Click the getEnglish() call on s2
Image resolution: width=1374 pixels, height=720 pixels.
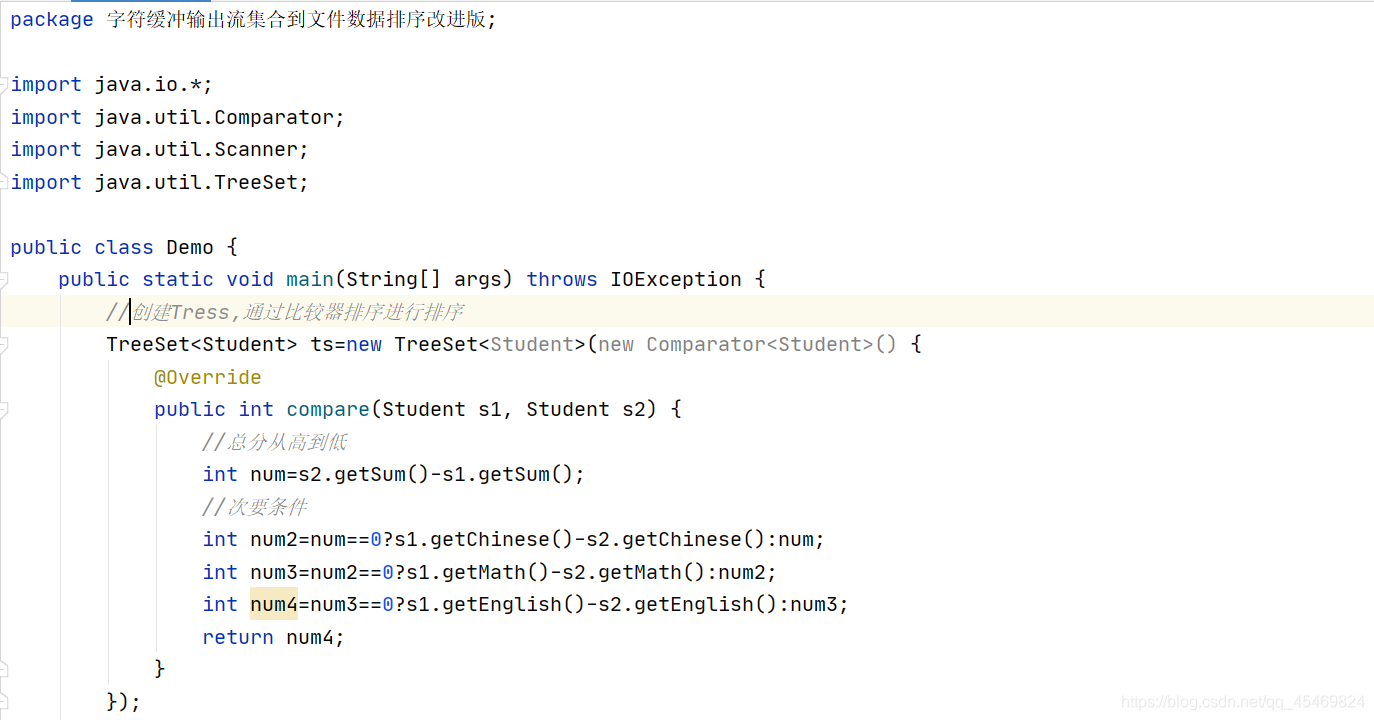tap(699, 605)
